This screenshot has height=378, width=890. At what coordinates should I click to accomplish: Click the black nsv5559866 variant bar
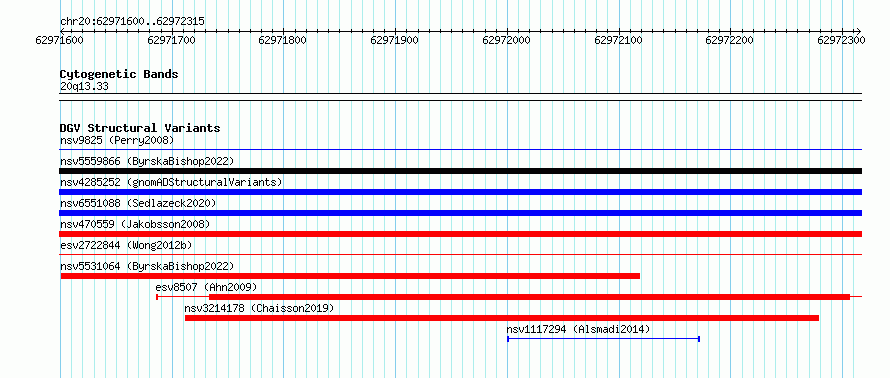[460, 171]
